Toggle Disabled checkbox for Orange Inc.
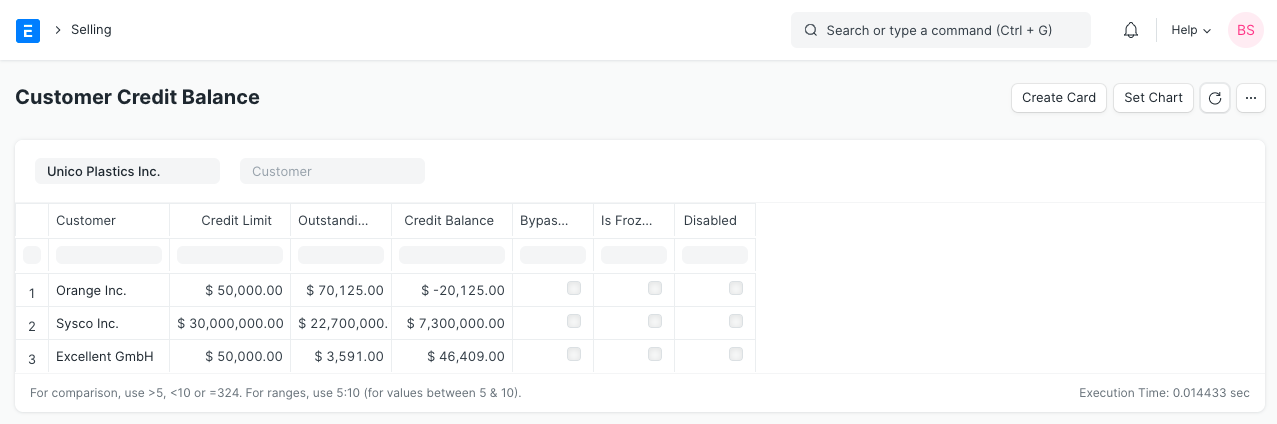 (735, 288)
